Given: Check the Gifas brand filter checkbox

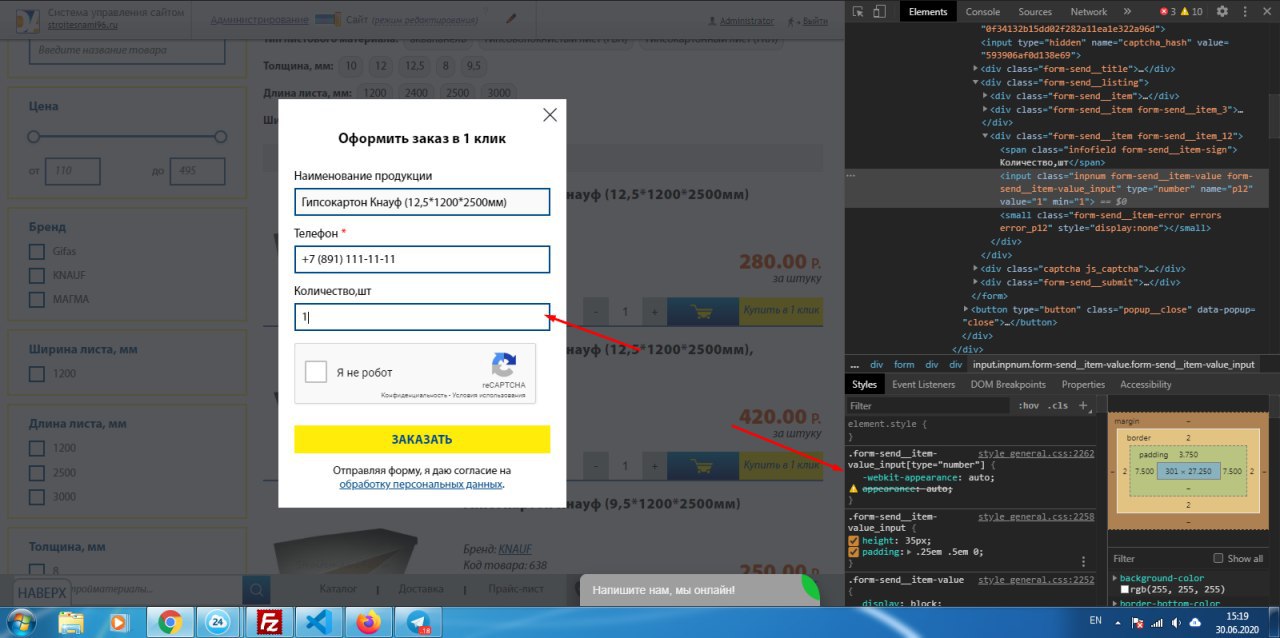Looking at the screenshot, I should pyautogui.click(x=37, y=251).
